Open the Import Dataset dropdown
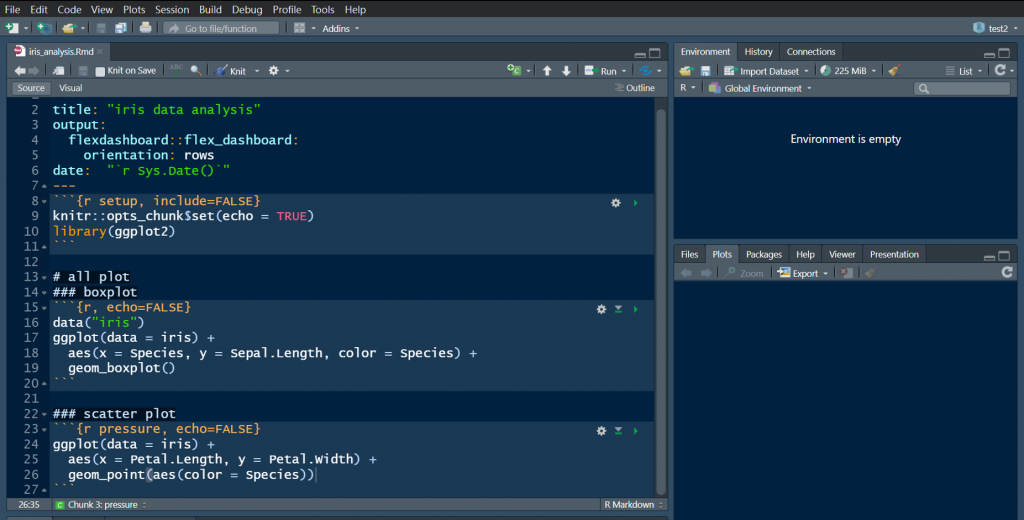1024x520 pixels. point(766,71)
